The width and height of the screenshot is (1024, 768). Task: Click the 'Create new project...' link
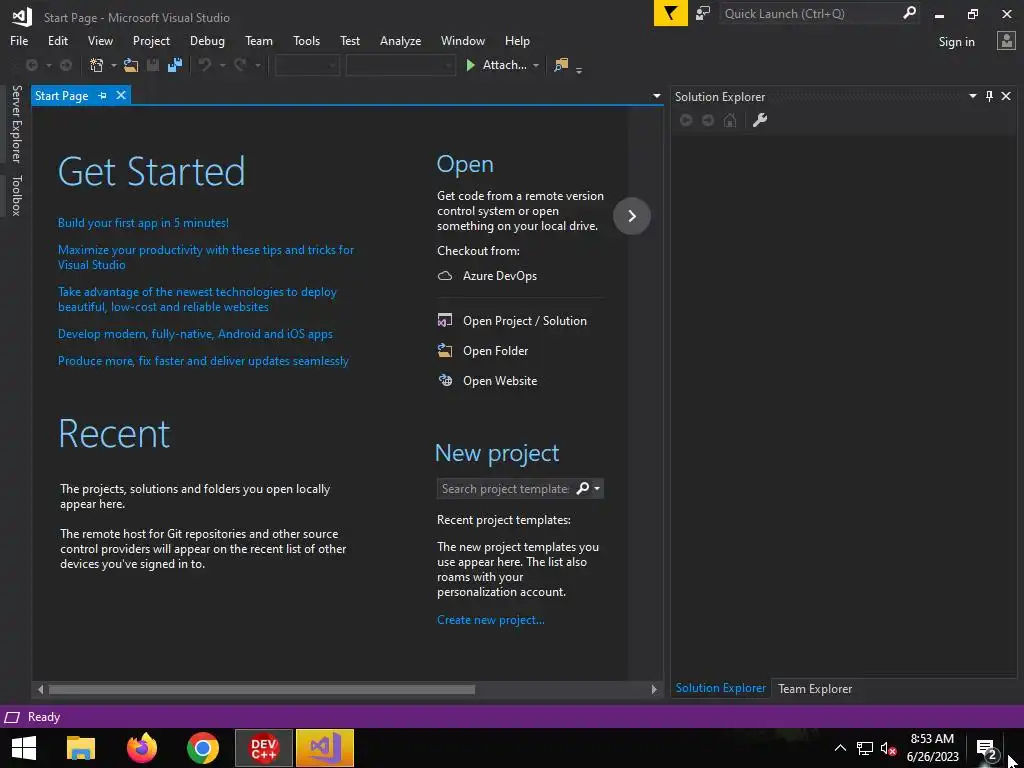click(490, 620)
